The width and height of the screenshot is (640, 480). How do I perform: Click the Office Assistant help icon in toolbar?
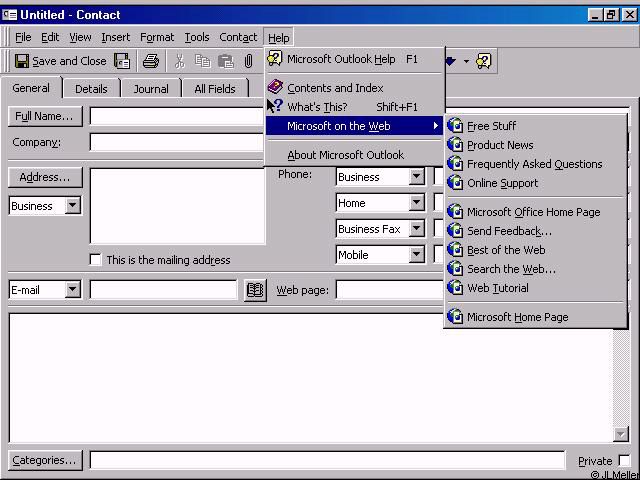point(484,61)
